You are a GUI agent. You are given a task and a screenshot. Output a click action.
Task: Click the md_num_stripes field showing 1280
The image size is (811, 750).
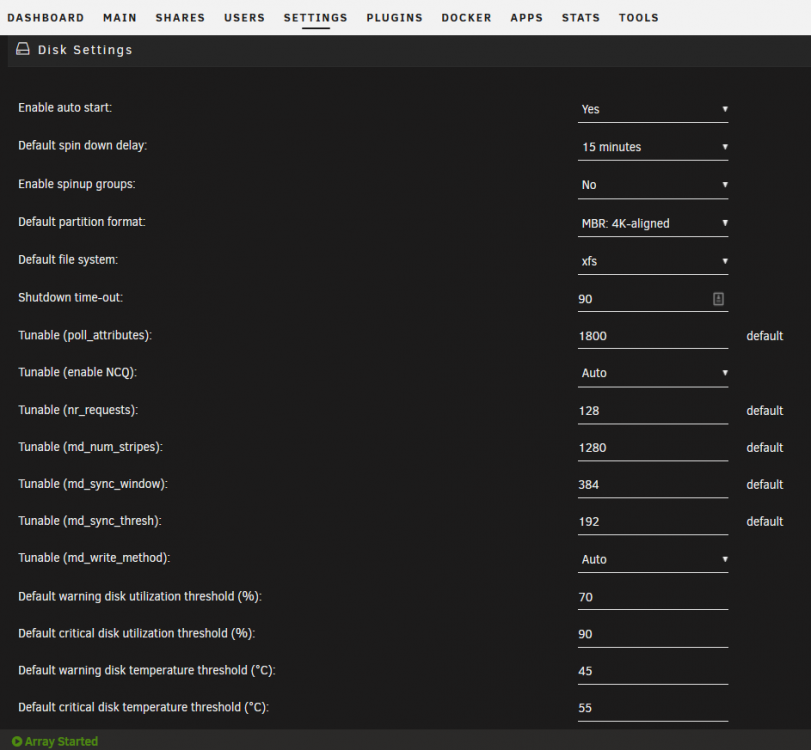pyautogui.click(x=653, y=448)
